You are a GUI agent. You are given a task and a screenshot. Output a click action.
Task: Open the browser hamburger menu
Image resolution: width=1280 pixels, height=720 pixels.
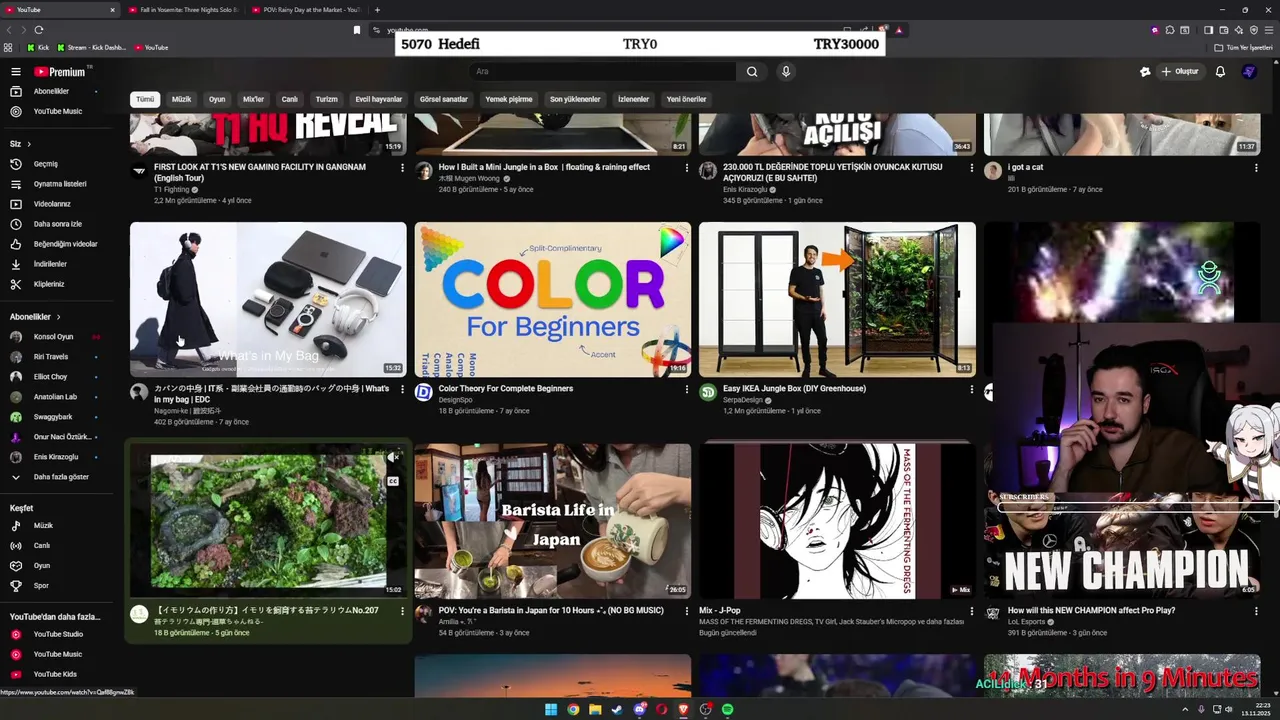(1269, 30)
